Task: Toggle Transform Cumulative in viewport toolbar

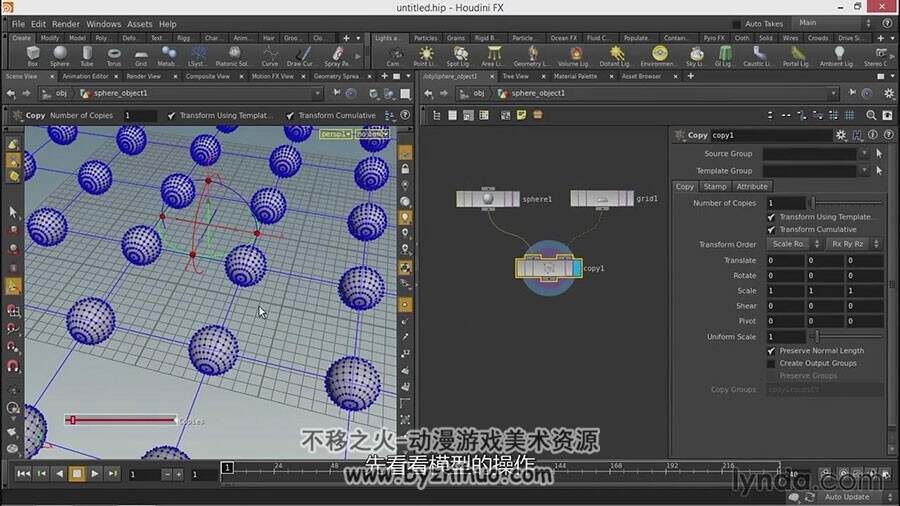Action: [290, 116]
